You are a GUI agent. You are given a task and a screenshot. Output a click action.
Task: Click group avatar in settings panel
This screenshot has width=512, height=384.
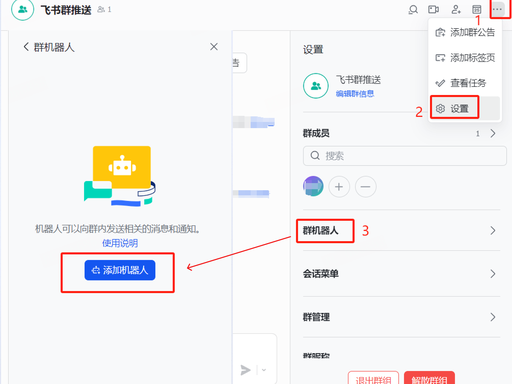pos(316,86)
